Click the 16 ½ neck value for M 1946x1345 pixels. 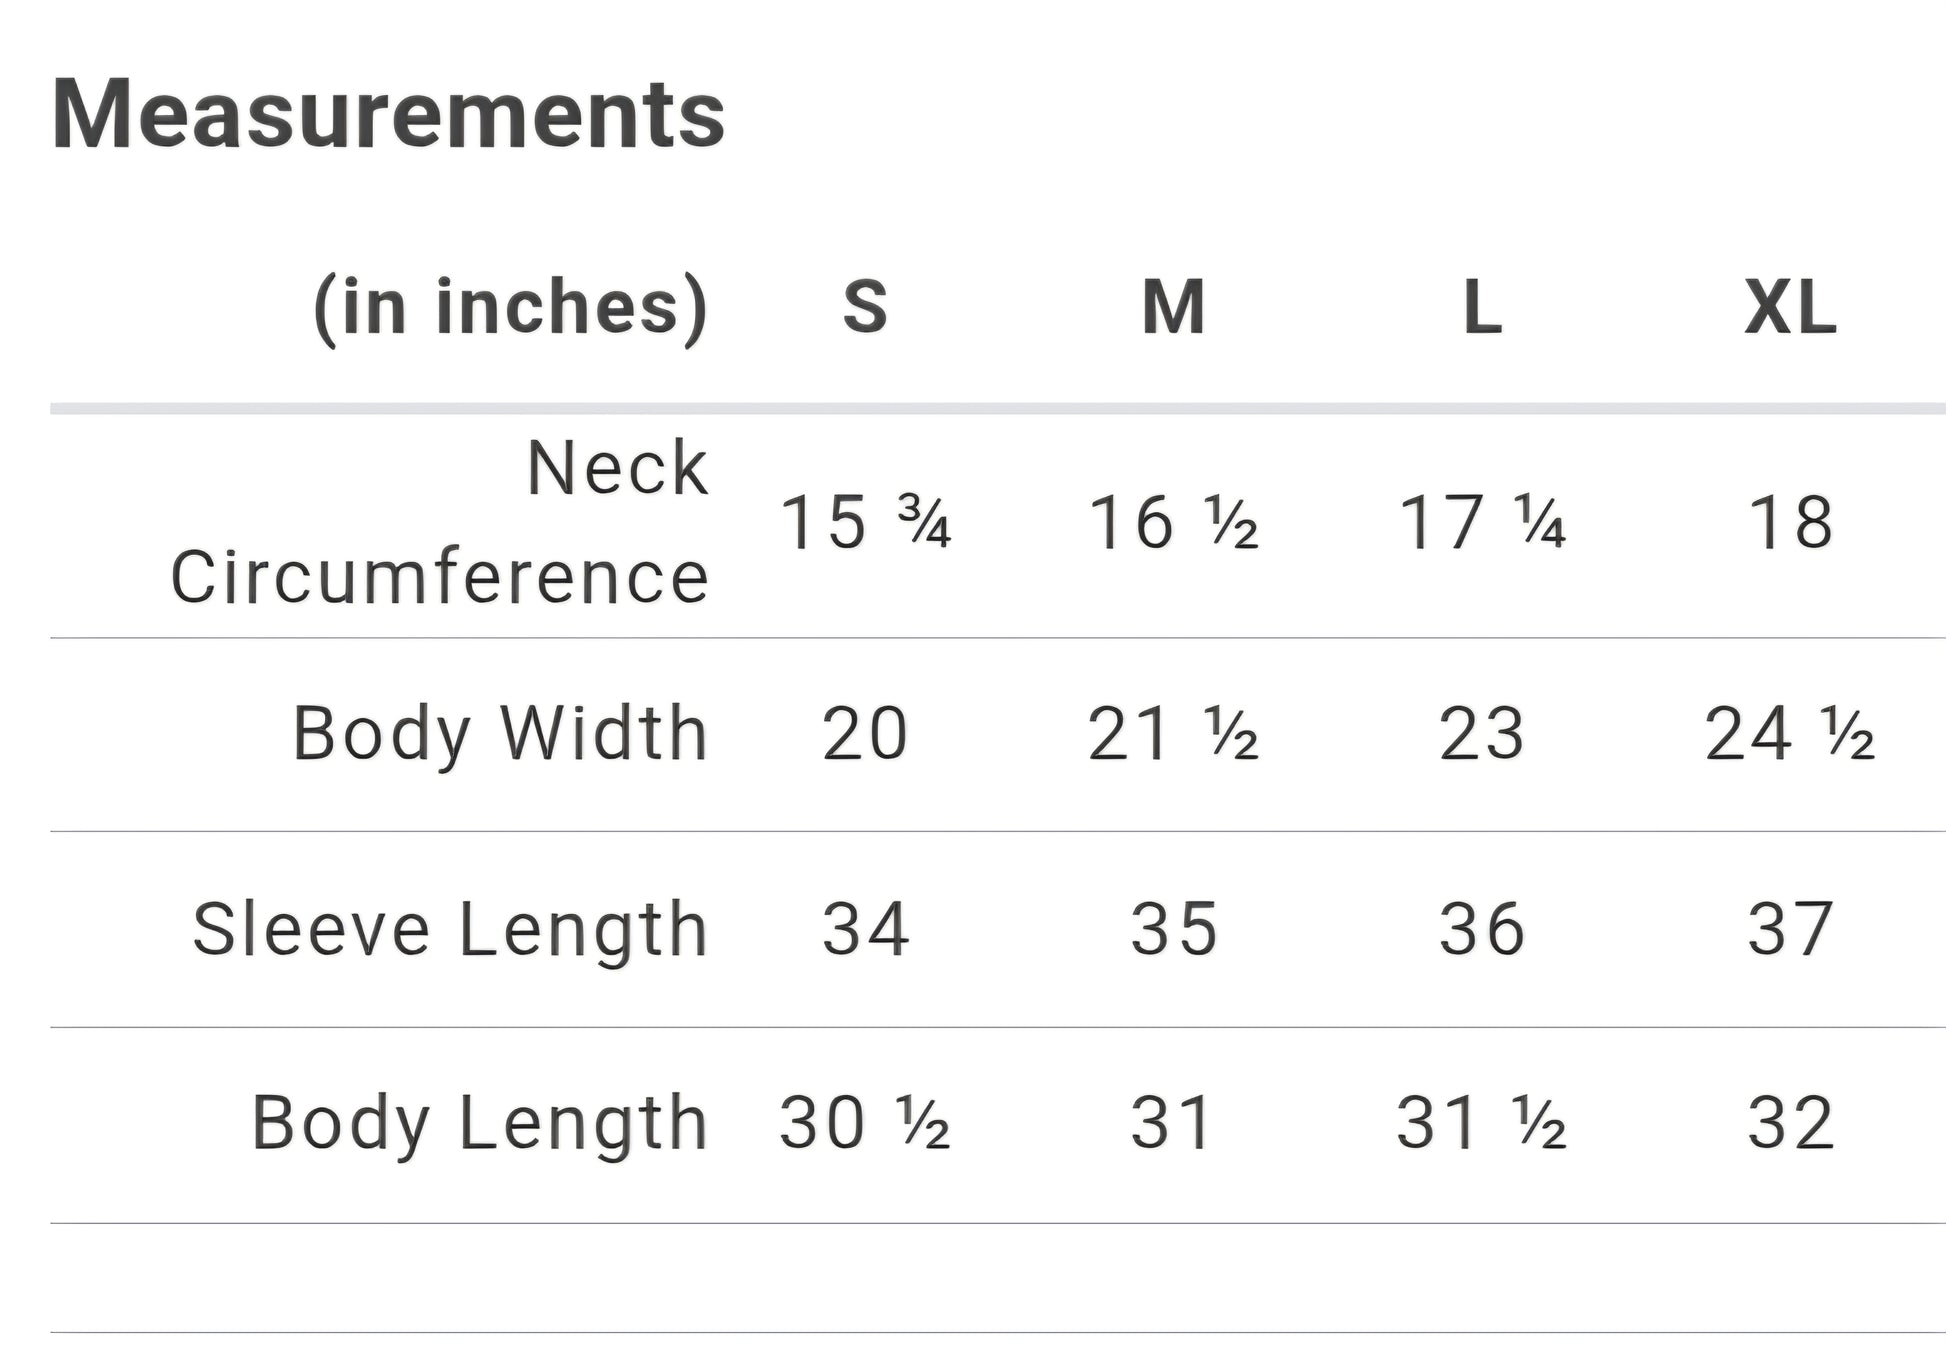1173,522
